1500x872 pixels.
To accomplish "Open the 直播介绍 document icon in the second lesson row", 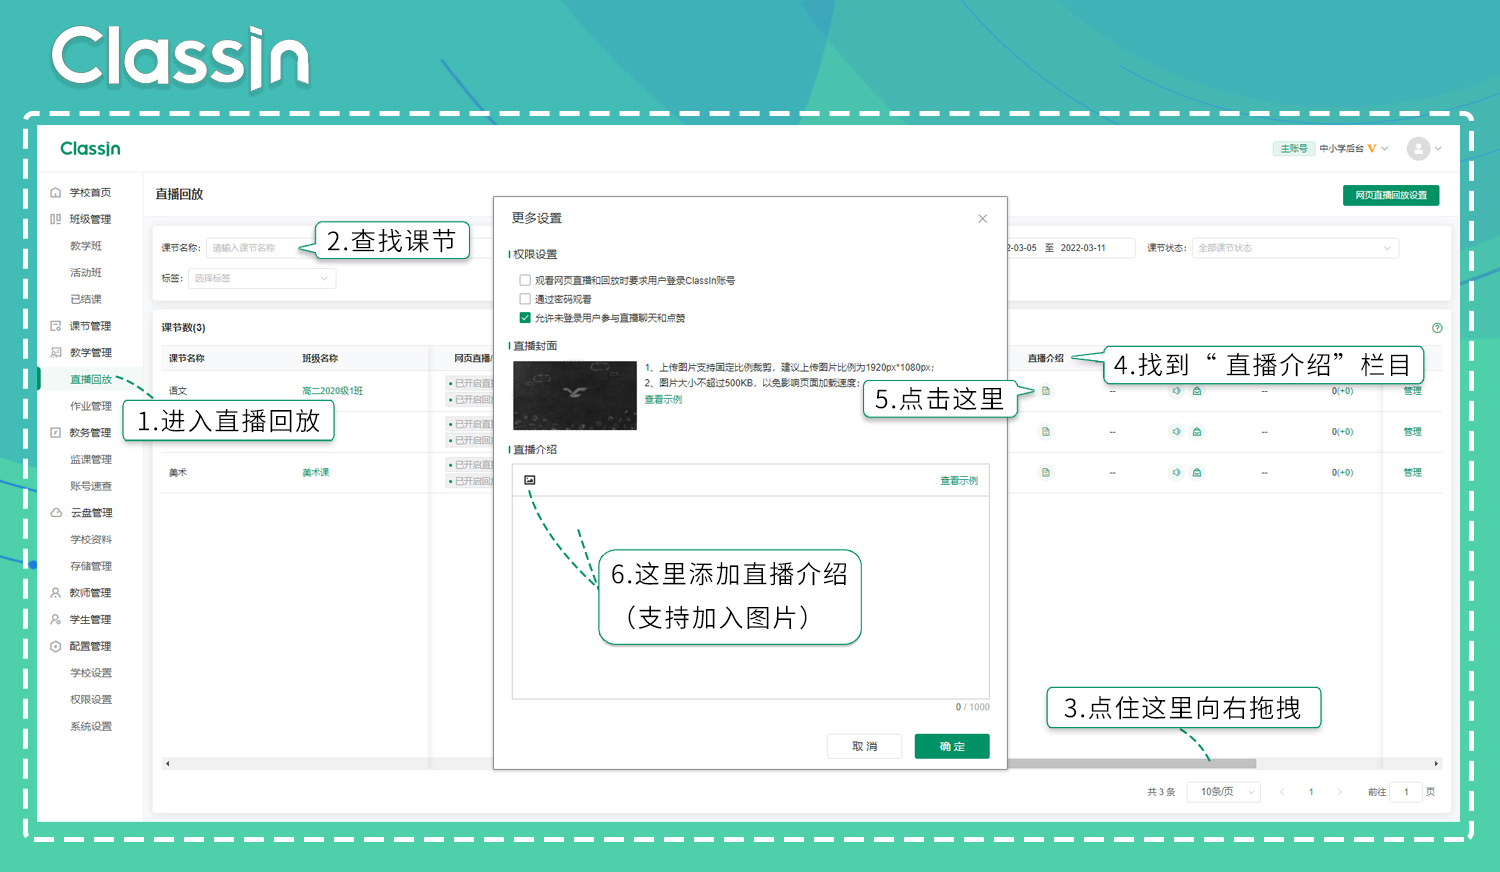I will (x=1046, y=432).
